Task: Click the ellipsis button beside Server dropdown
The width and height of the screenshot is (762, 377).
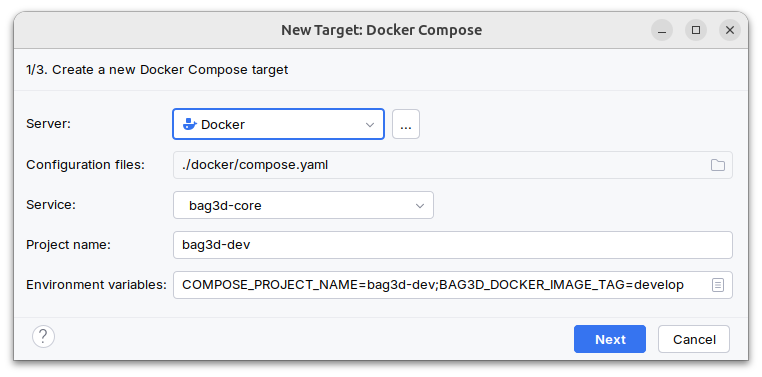Action: pos(406,124)
